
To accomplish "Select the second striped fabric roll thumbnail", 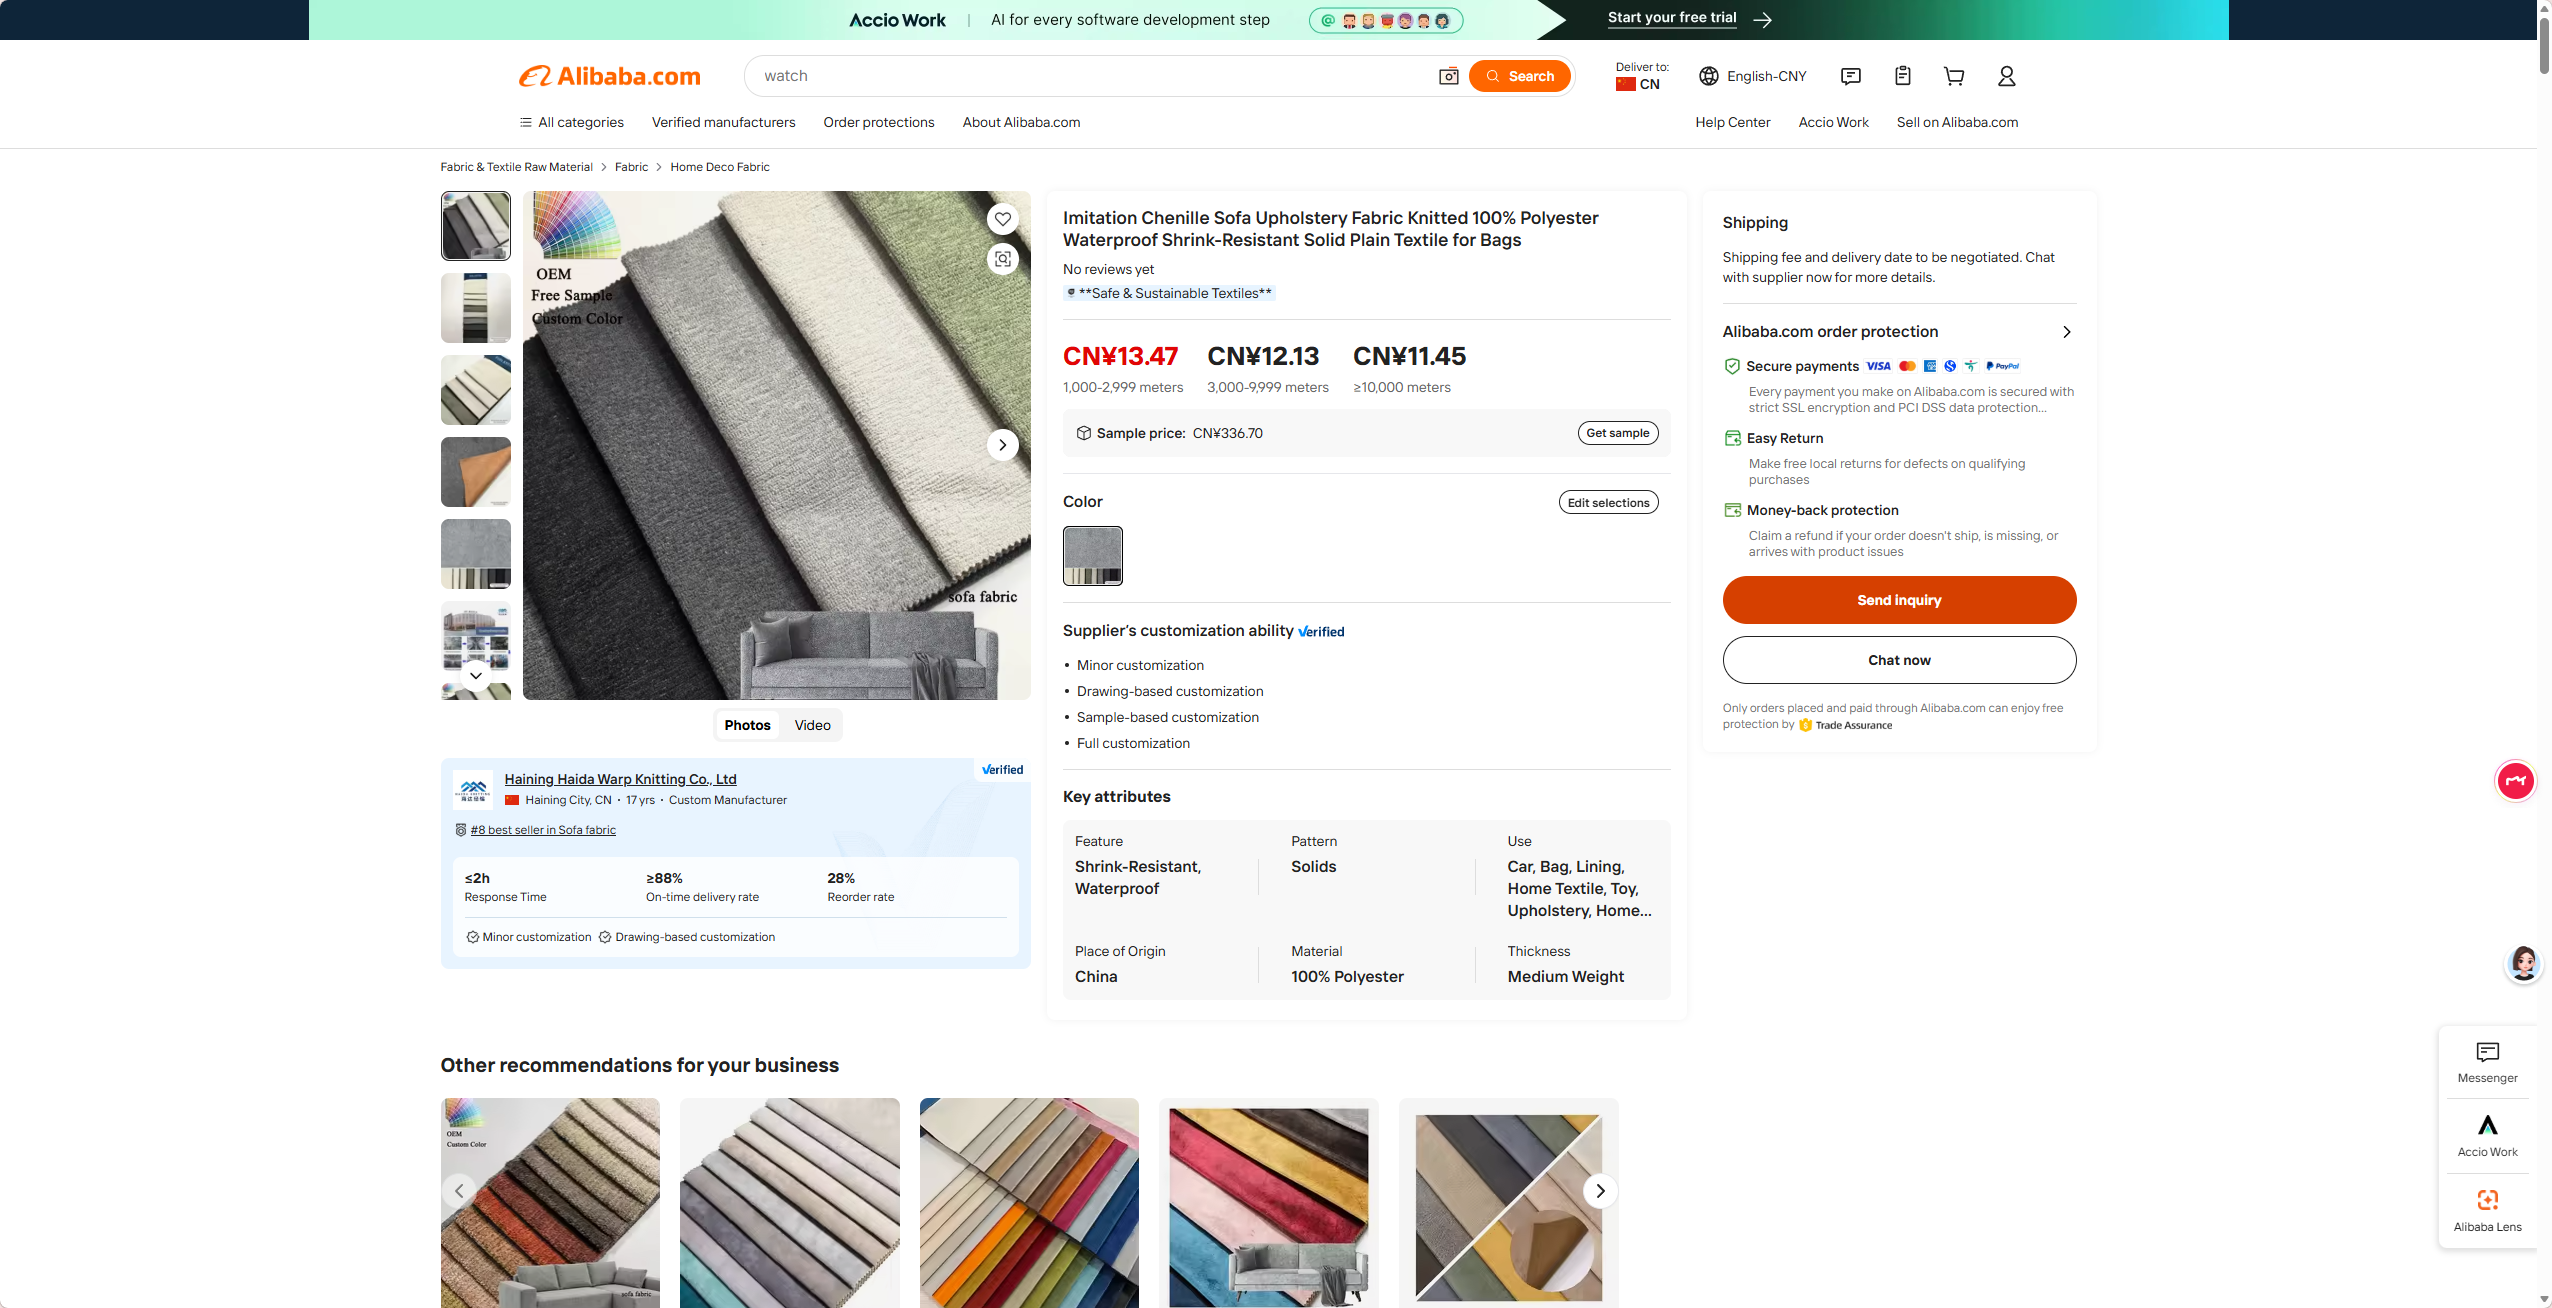I will tap(476, 308).
